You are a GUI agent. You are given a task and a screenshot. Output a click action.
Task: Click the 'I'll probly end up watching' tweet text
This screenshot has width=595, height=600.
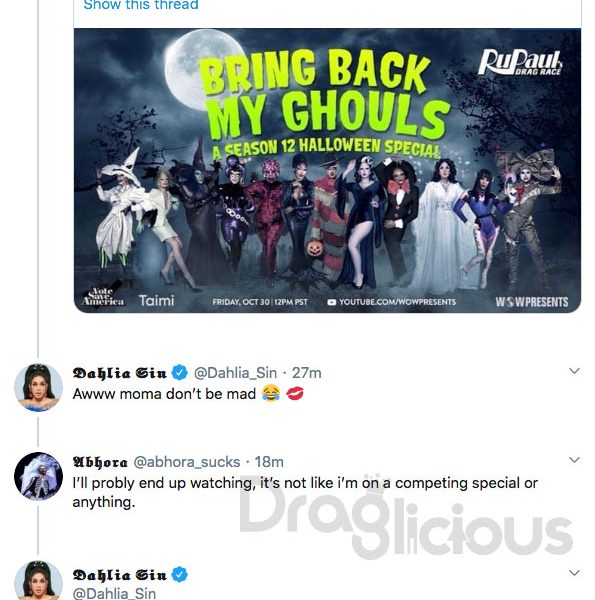click(305, 492)
